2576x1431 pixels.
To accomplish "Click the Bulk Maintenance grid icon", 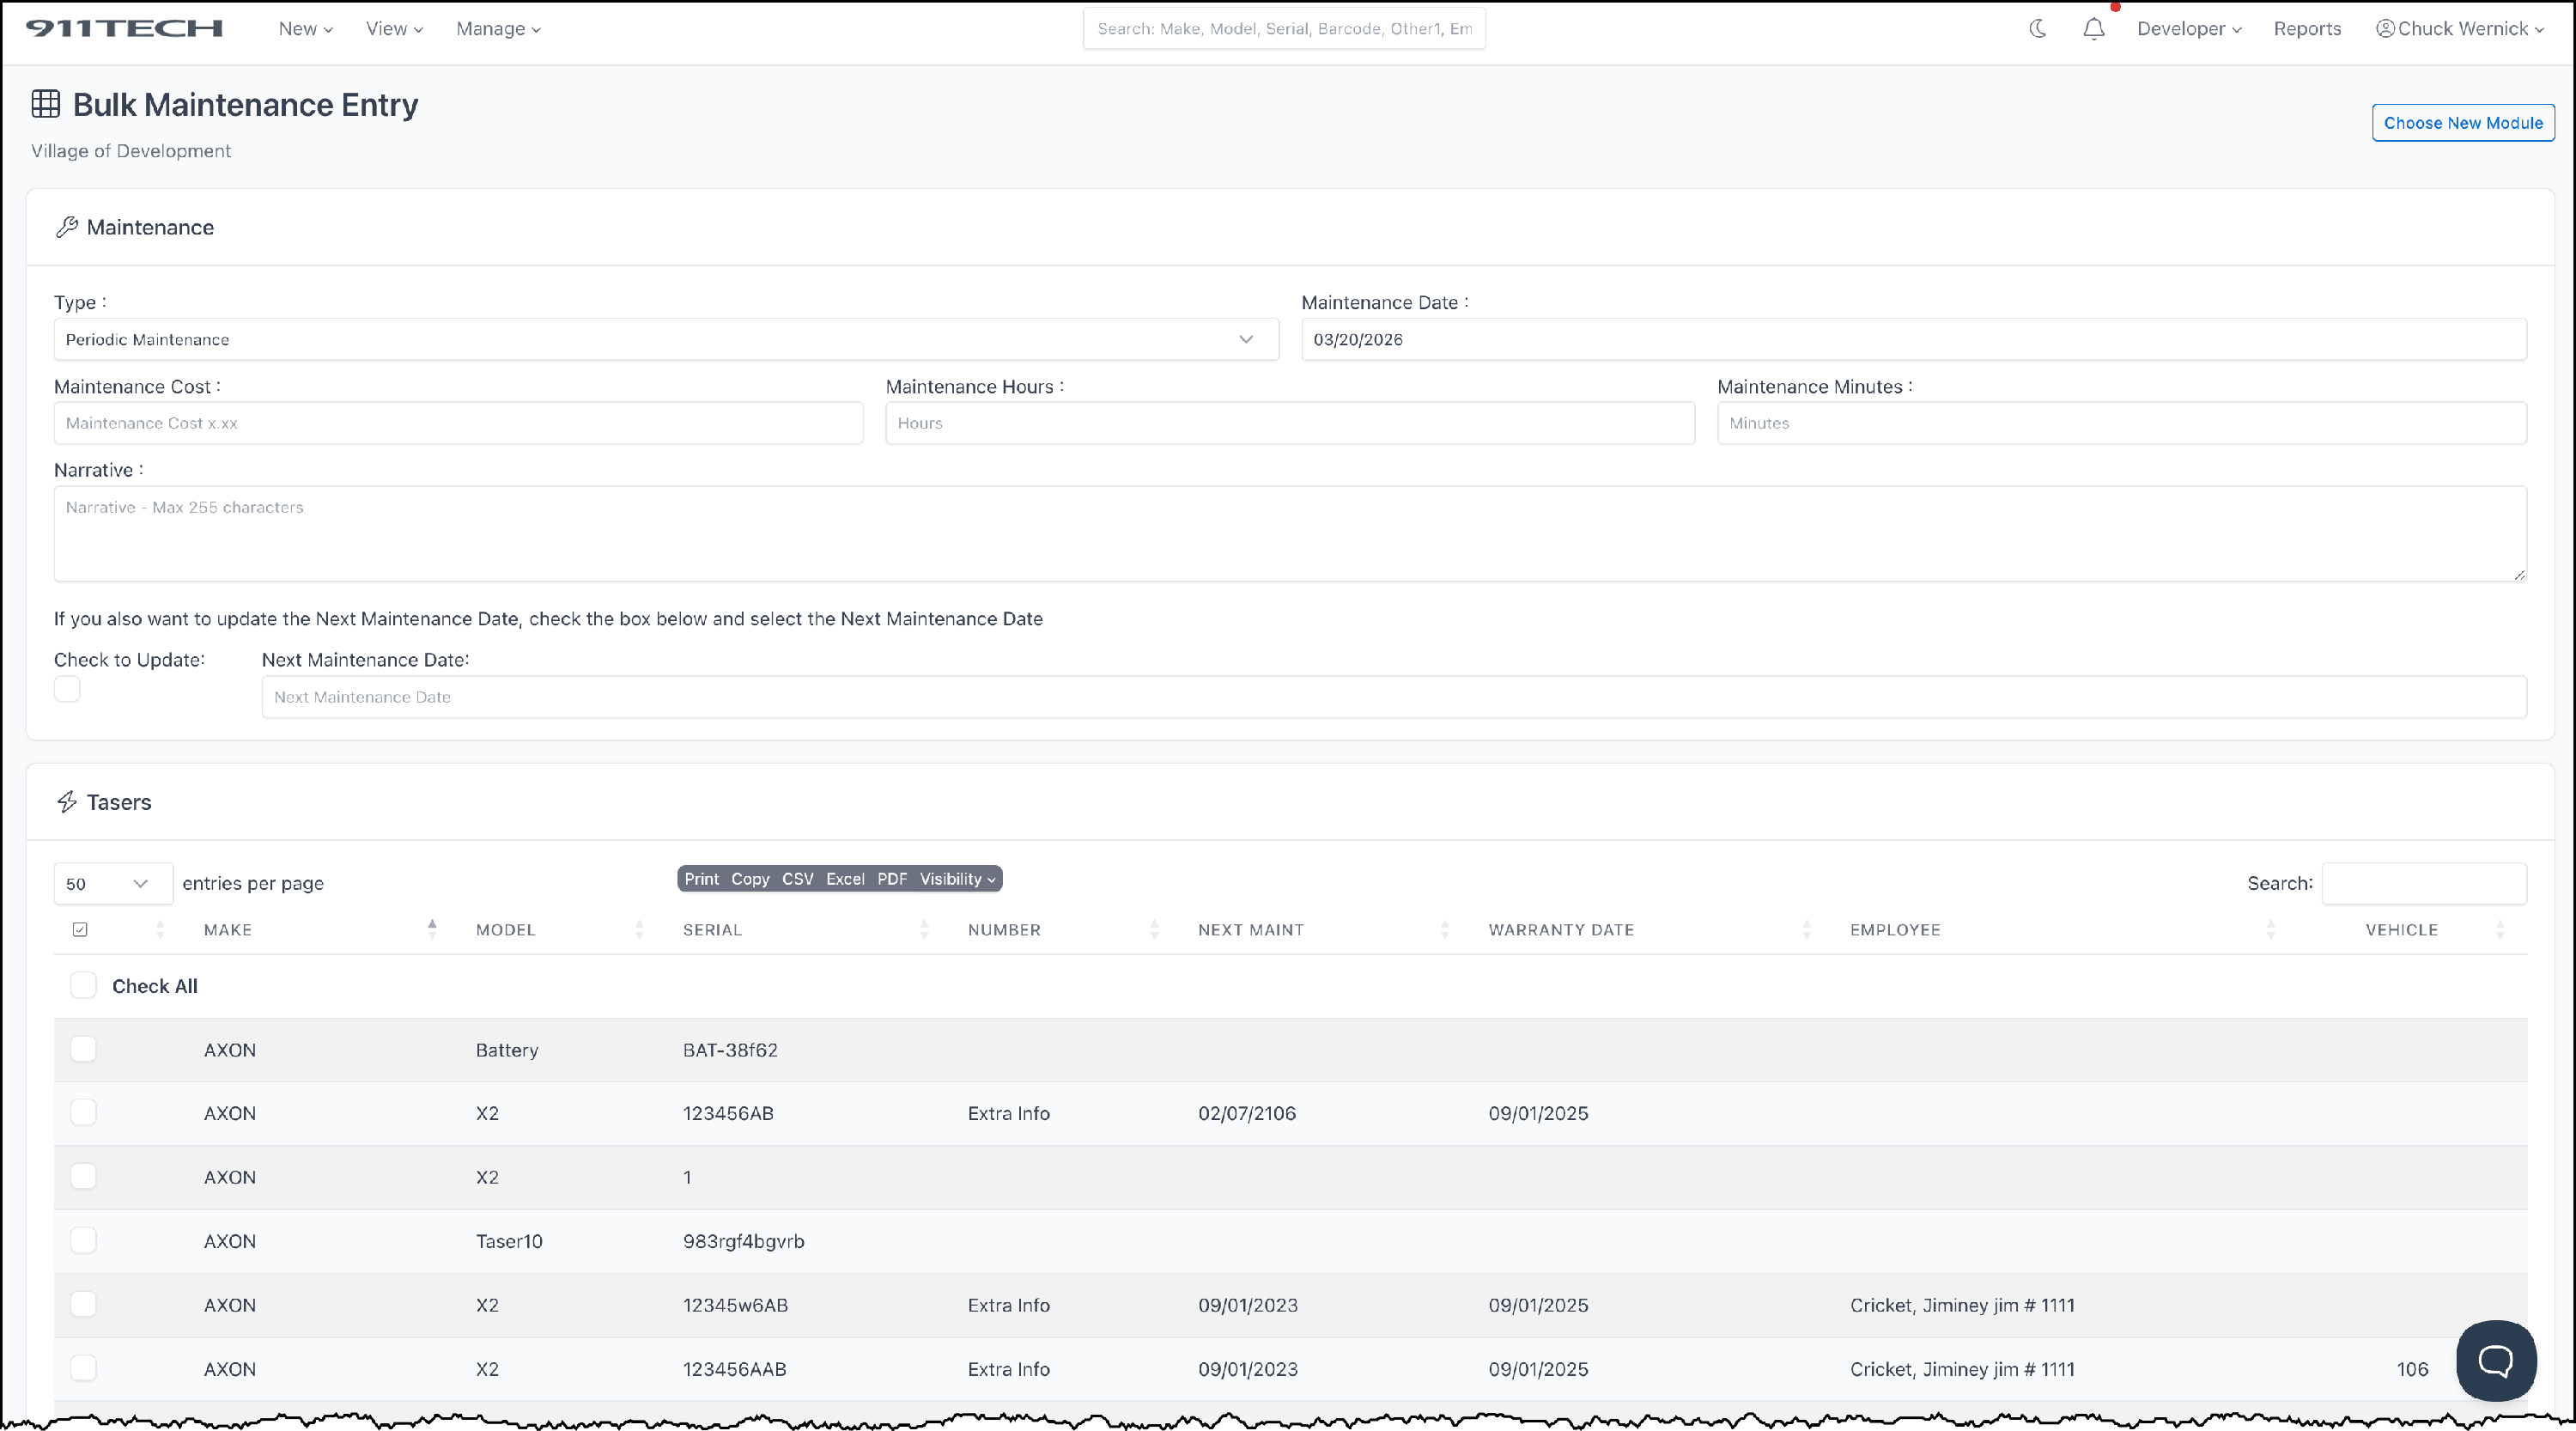I will tap(46, 104).
